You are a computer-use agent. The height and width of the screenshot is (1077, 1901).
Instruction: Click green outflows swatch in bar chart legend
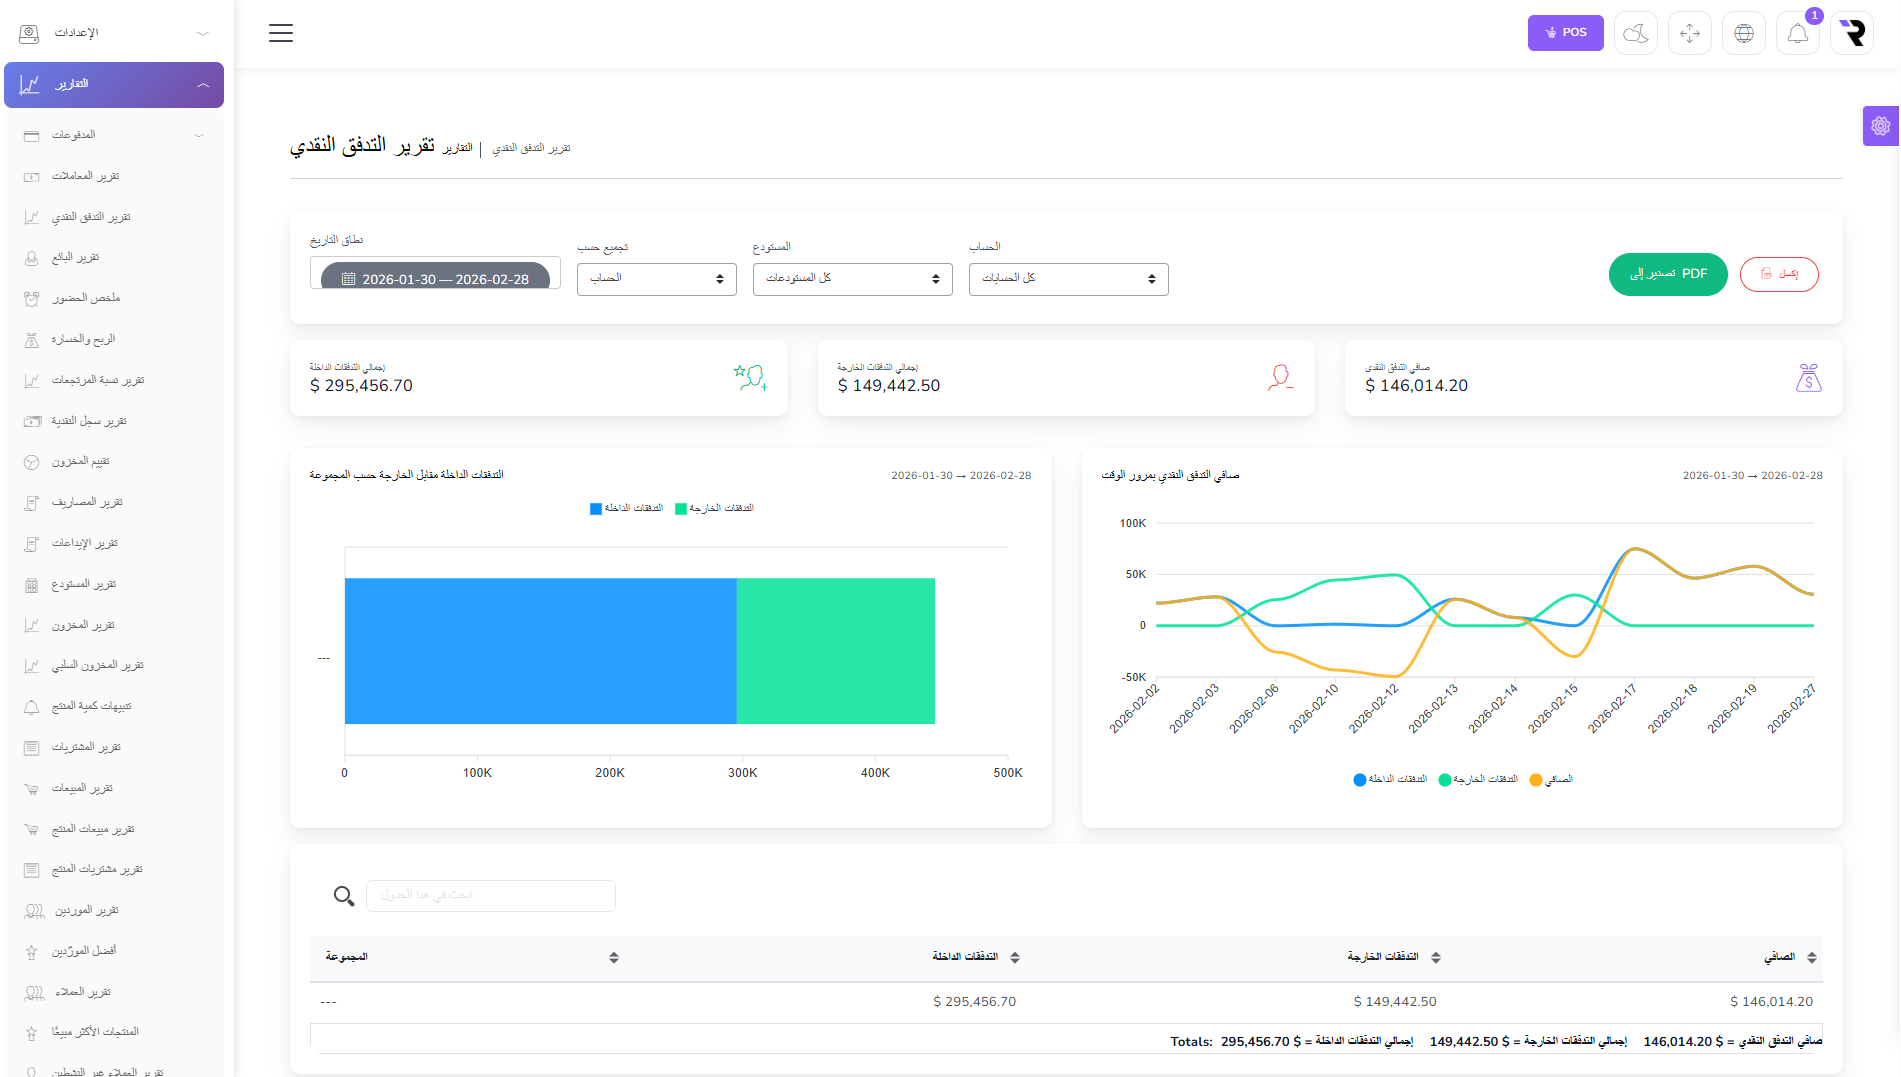click(x=681, y=509)
